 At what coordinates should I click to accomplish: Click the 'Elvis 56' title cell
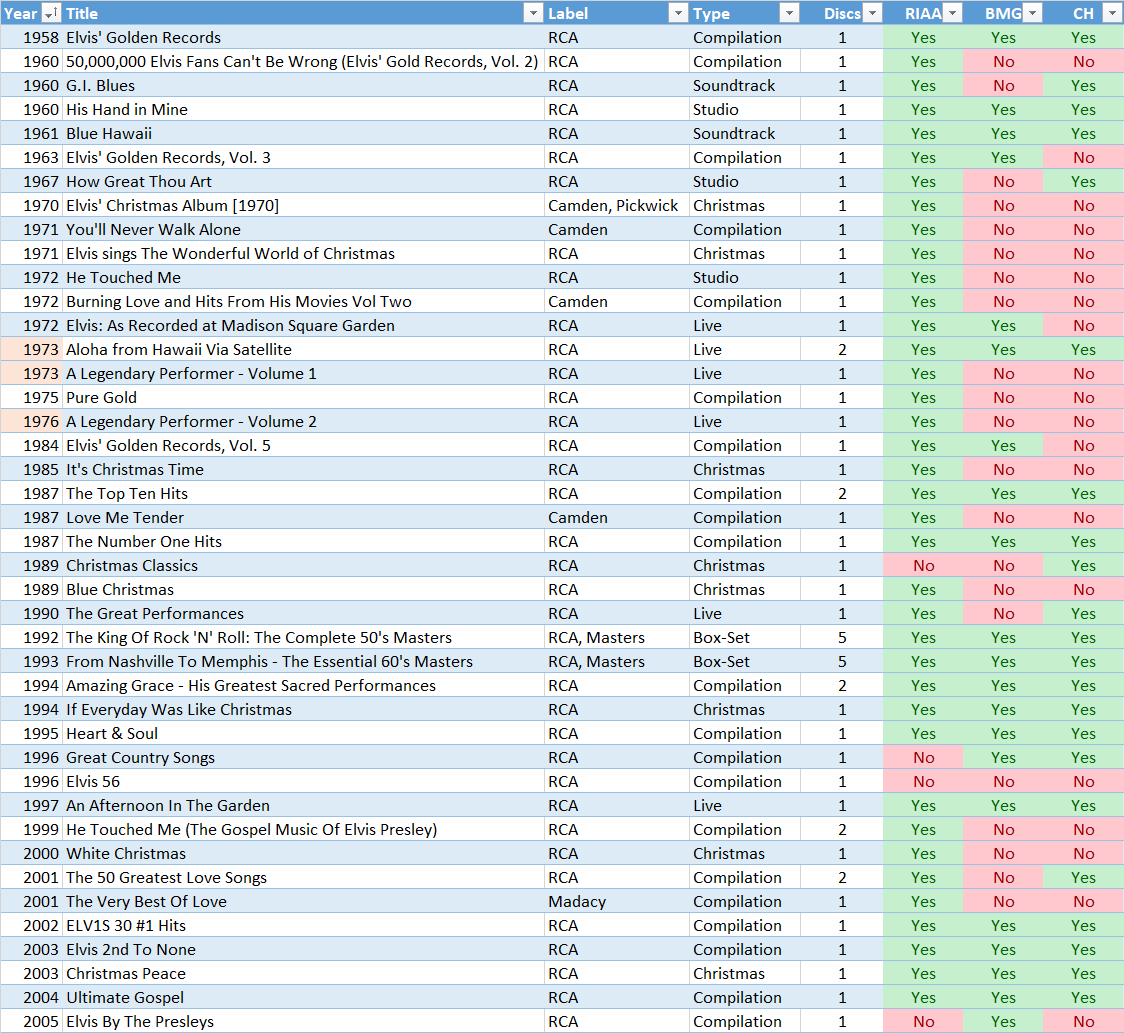(303, 782)
